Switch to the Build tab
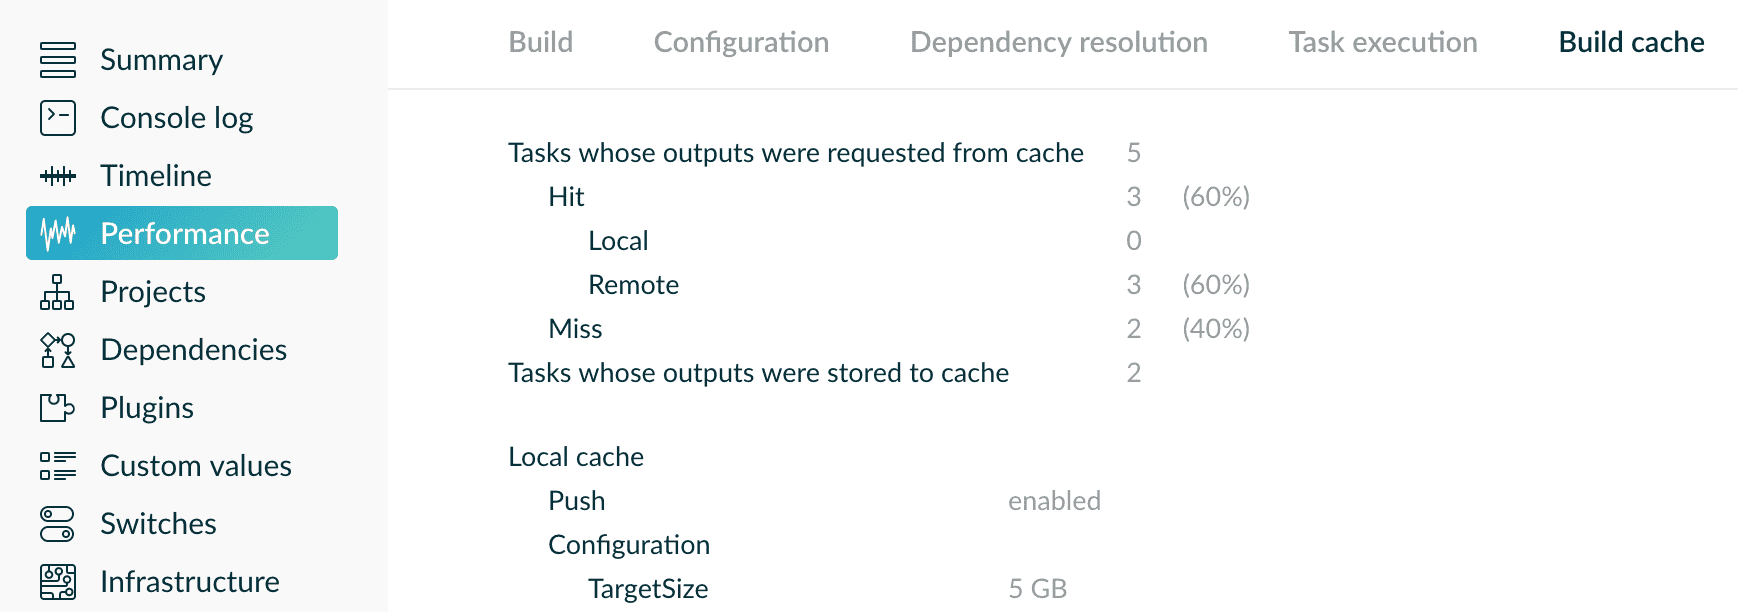Viewport: 1738px width, 612px height. pos(541,42)
